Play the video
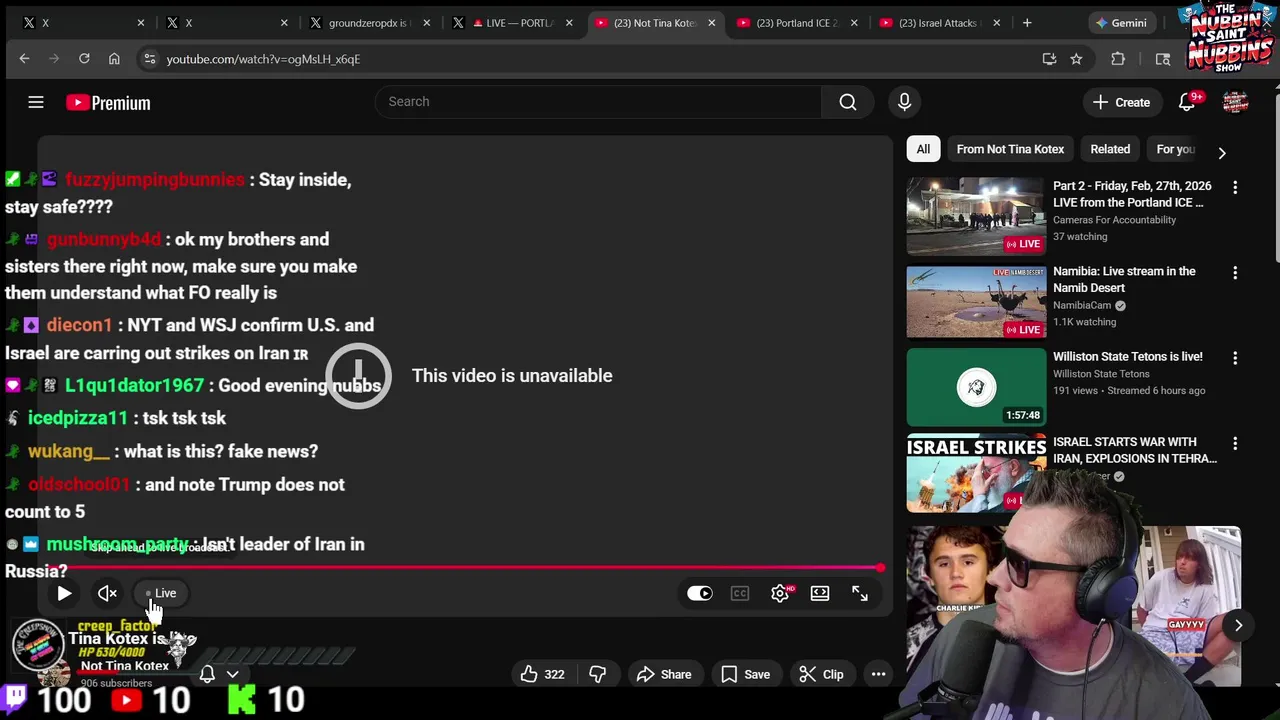 click(x=64, y=594)
